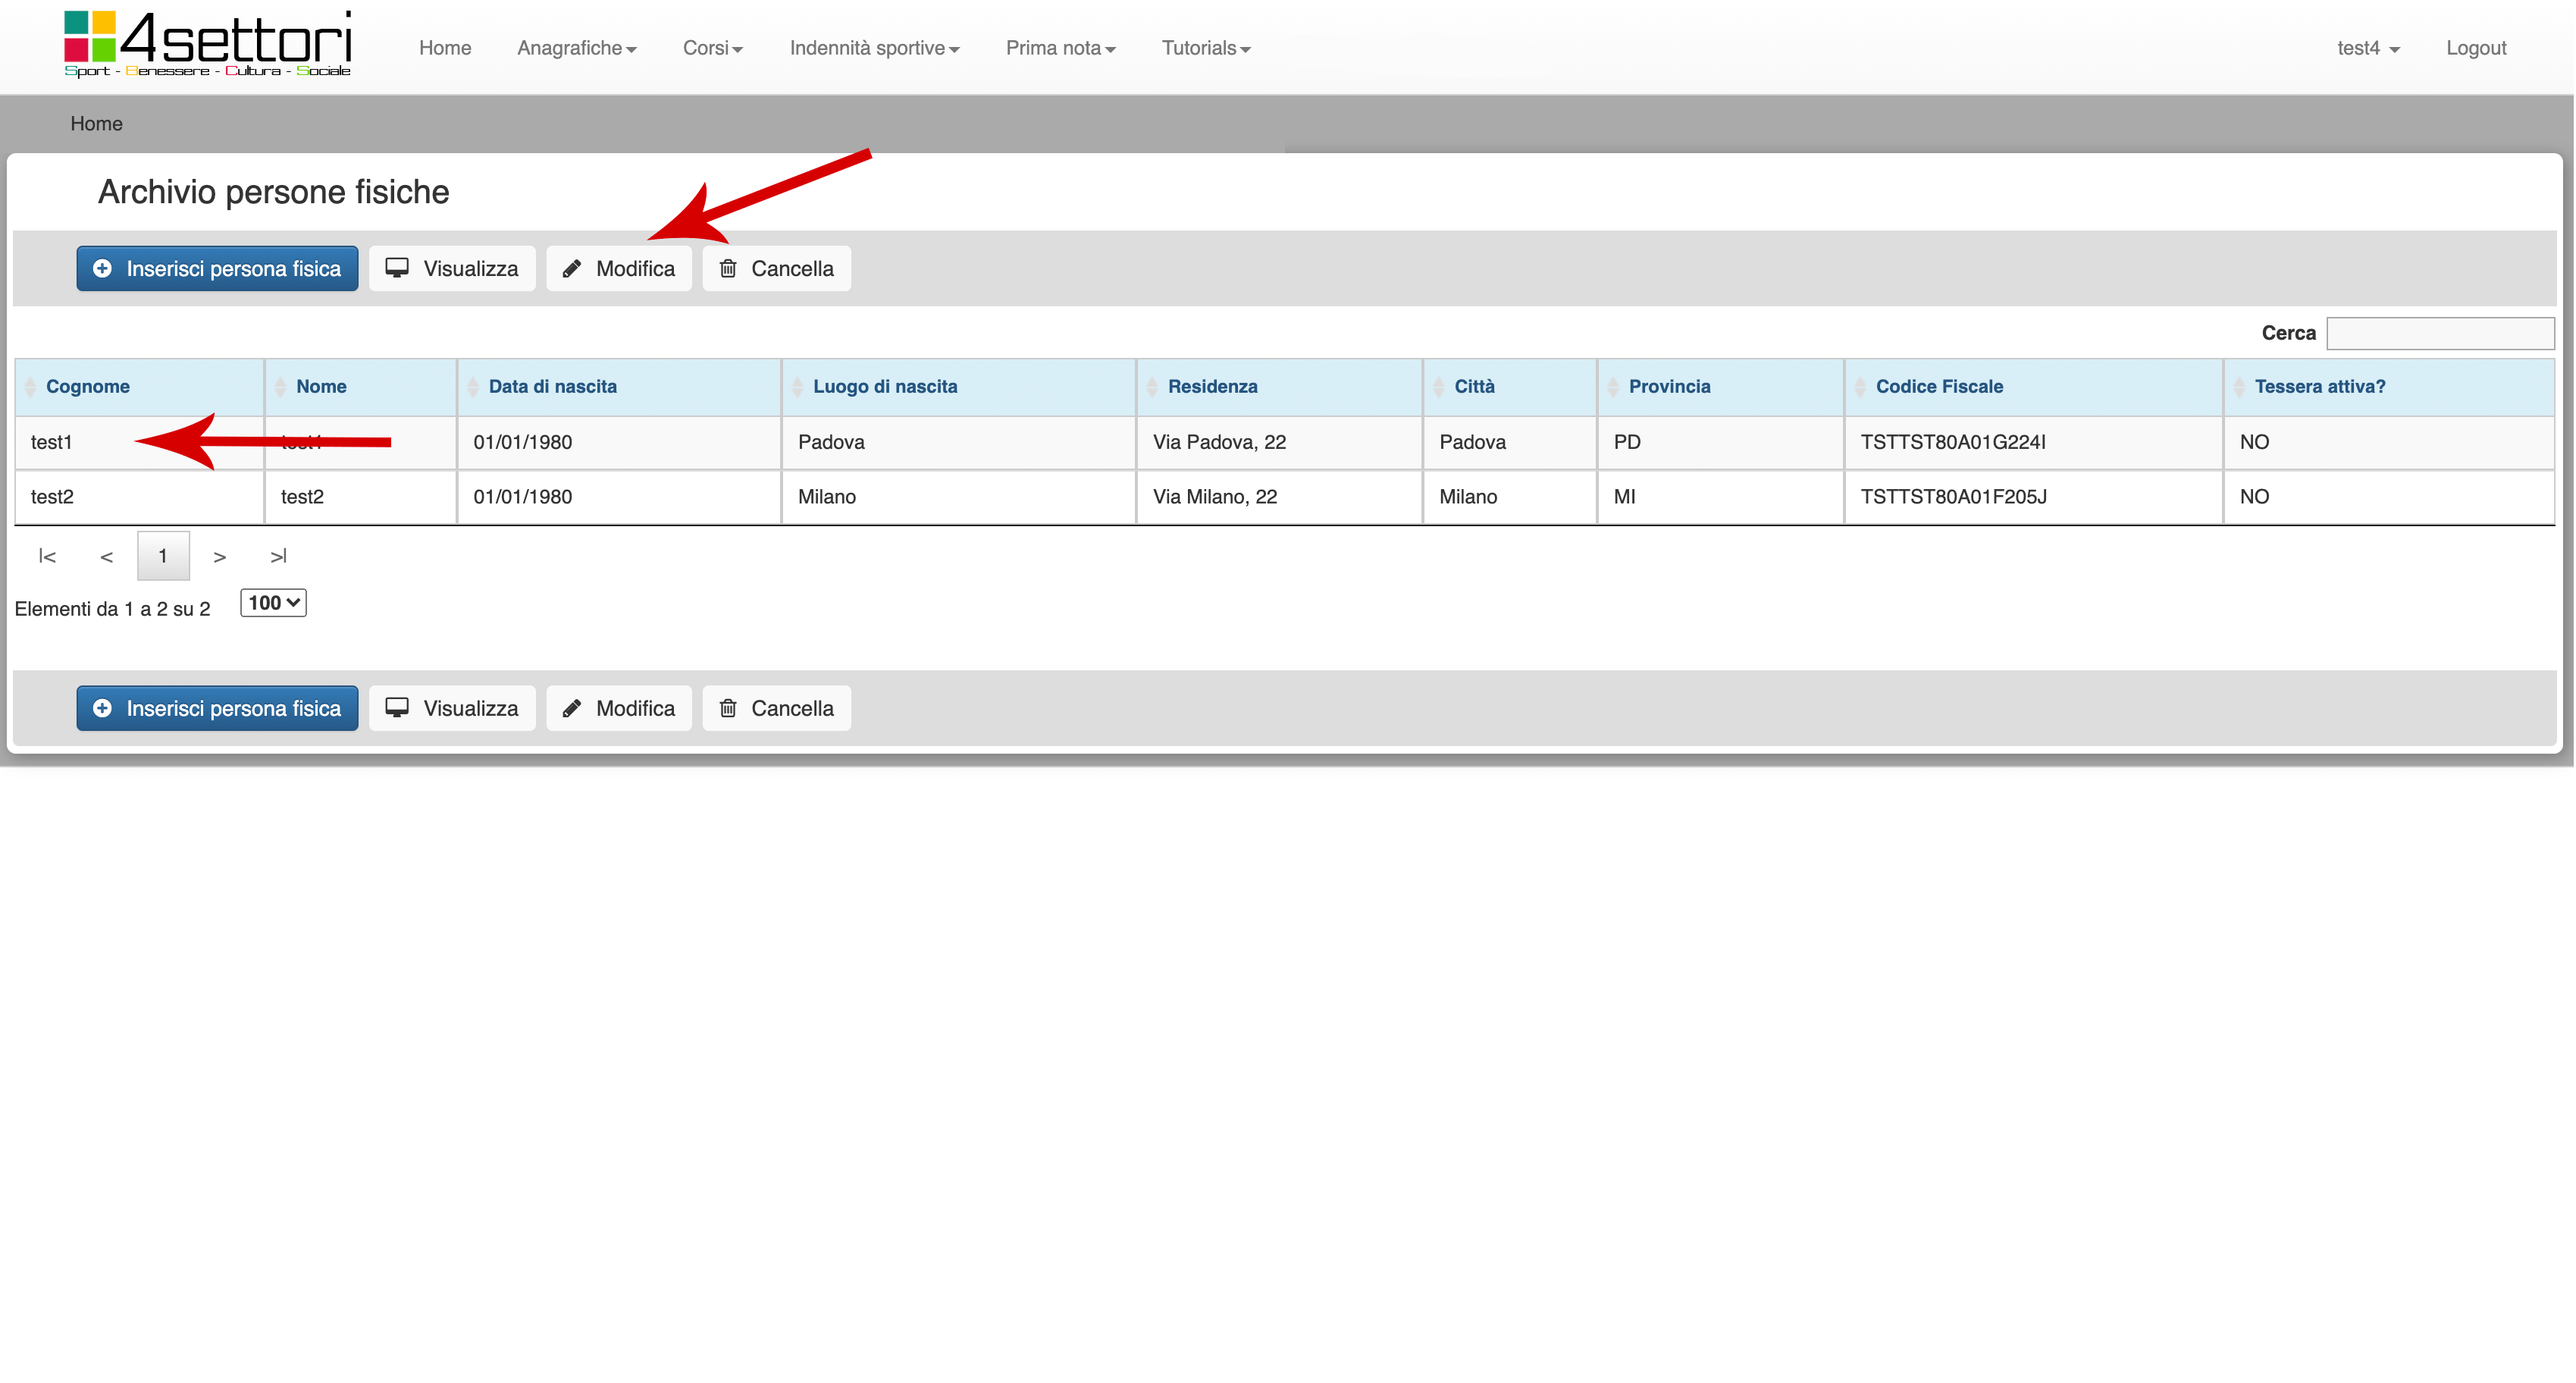
Task: Click the Cerca search field
Action: (2439, 334)
